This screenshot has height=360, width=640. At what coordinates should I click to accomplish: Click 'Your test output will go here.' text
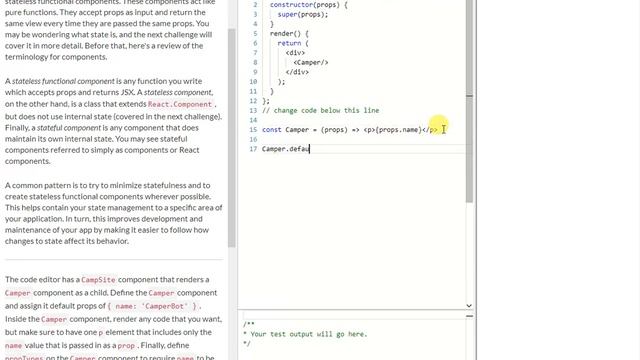[309, 334]
